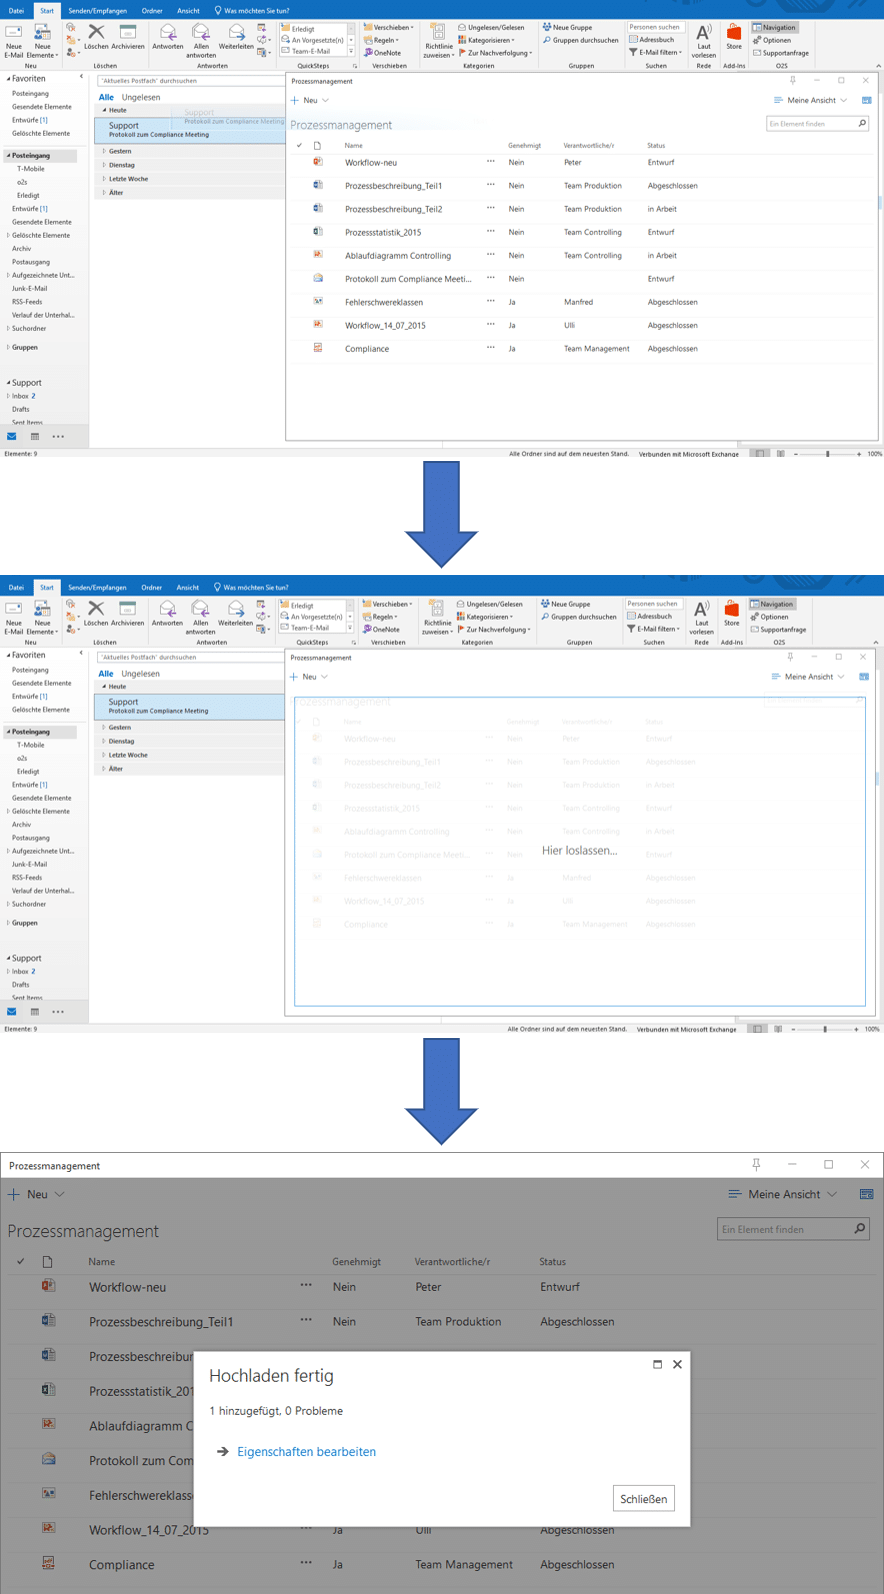Click the Eigenschaften bearbeiten link
884x1594 pixels.
click(x=306, y=1452)
